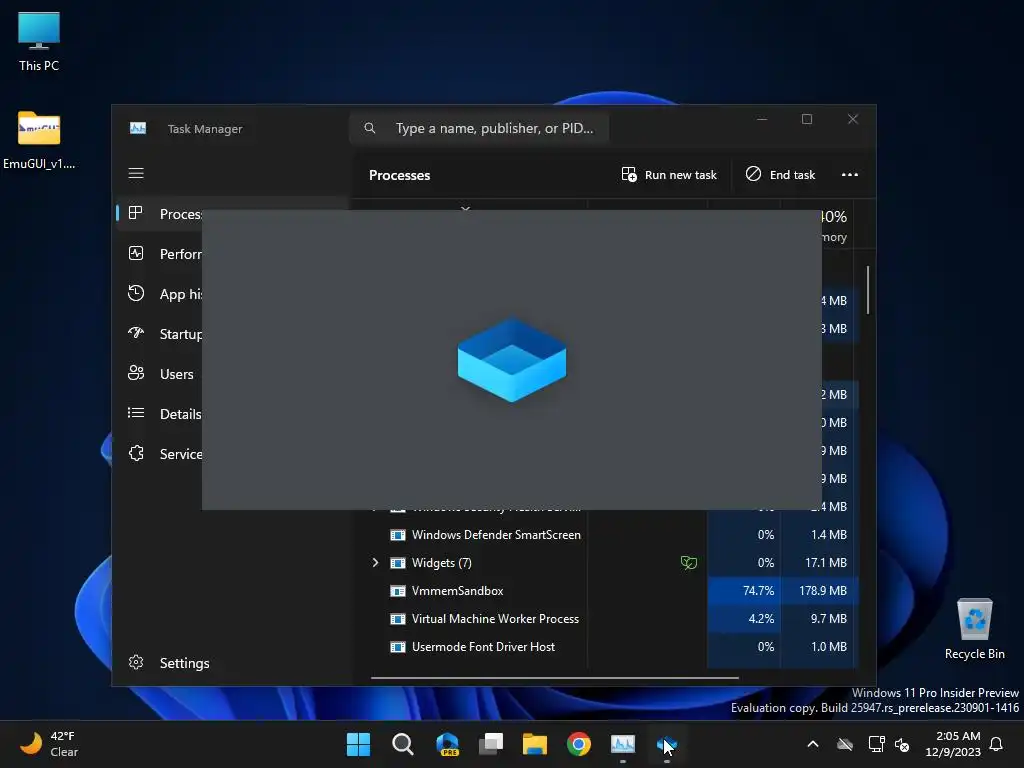
Task: Select the EmuGUI folder on desktop
Action: 39,140
